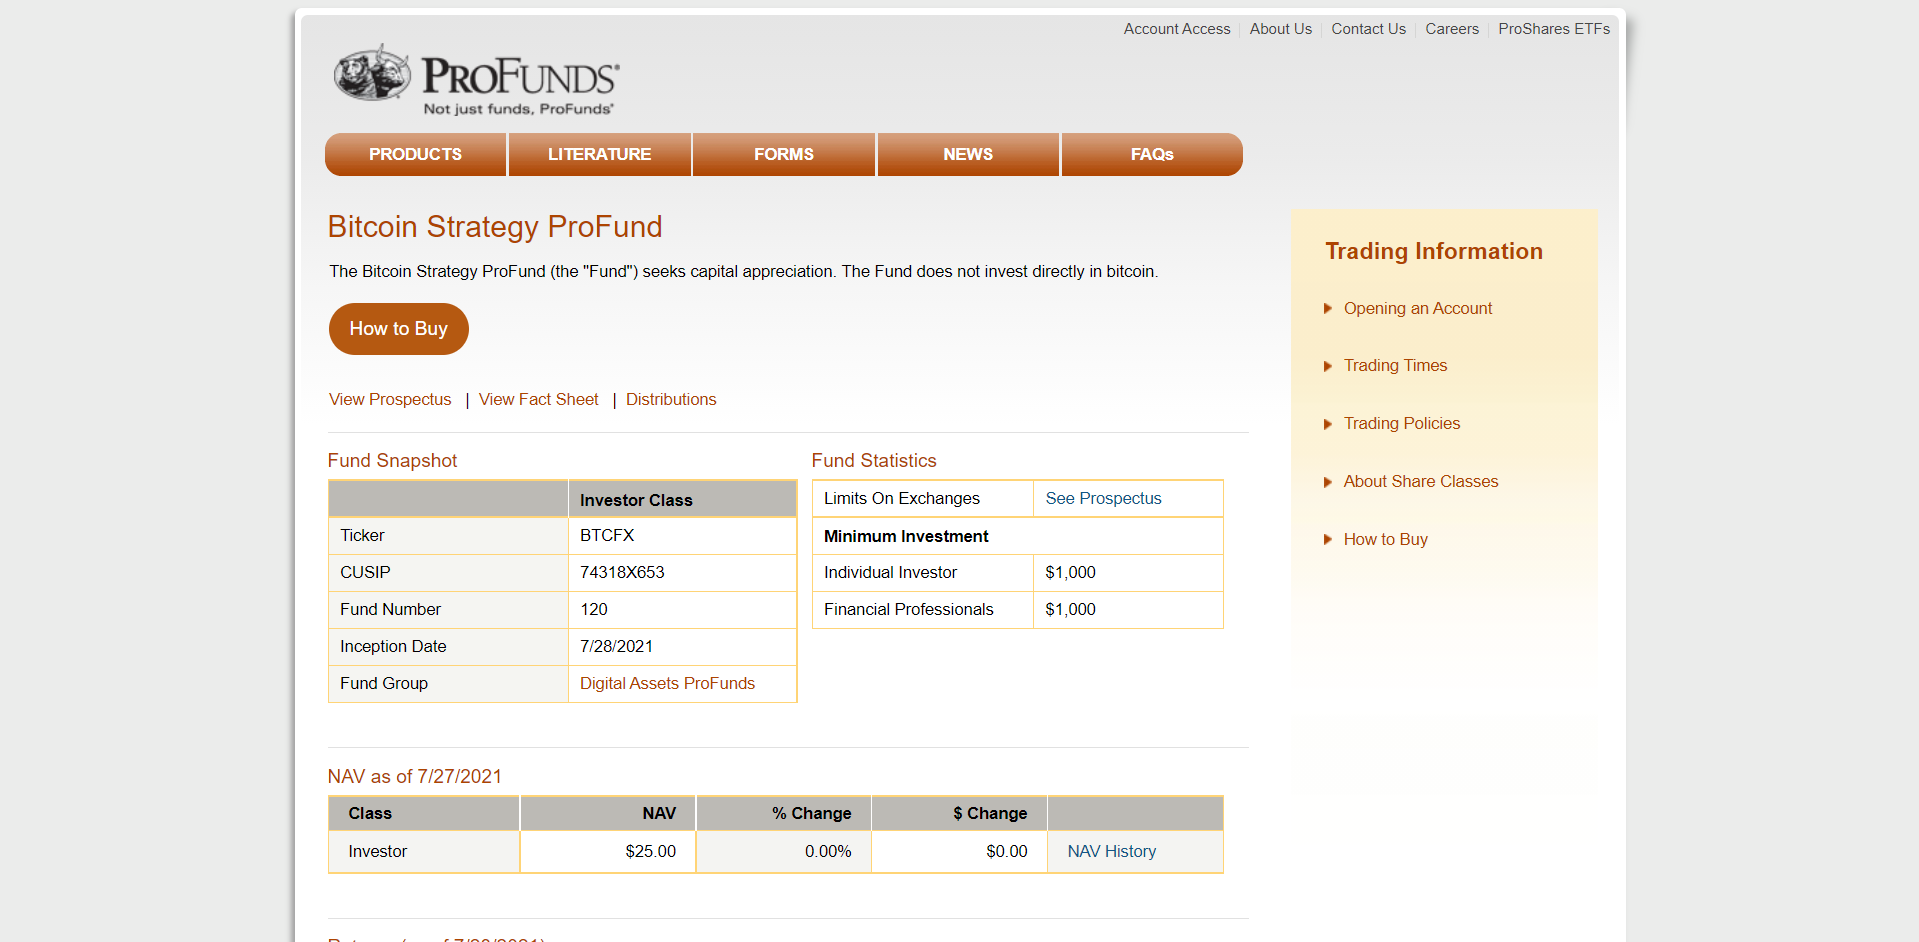Click the Fund Group row label
This screenshot has width=1919, height=942.
click(384, 684)
